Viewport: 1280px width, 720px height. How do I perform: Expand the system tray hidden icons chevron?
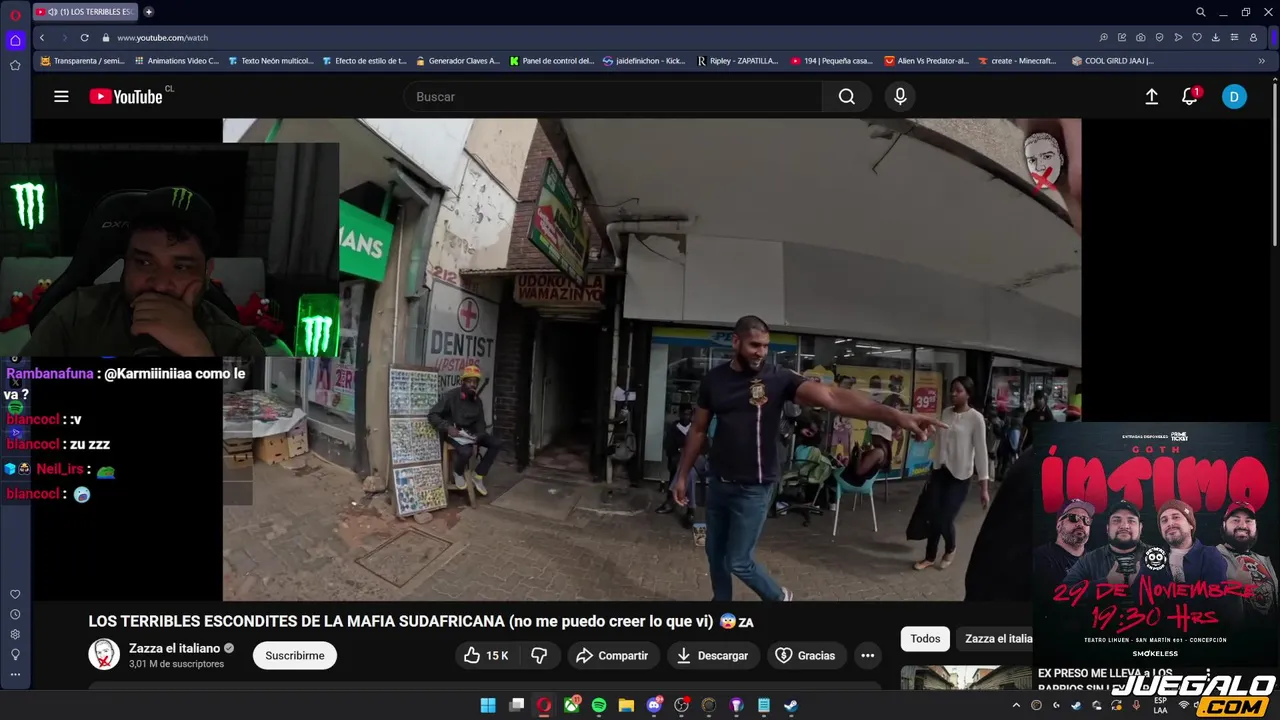pyautogui.click(x=1016, y=705)
